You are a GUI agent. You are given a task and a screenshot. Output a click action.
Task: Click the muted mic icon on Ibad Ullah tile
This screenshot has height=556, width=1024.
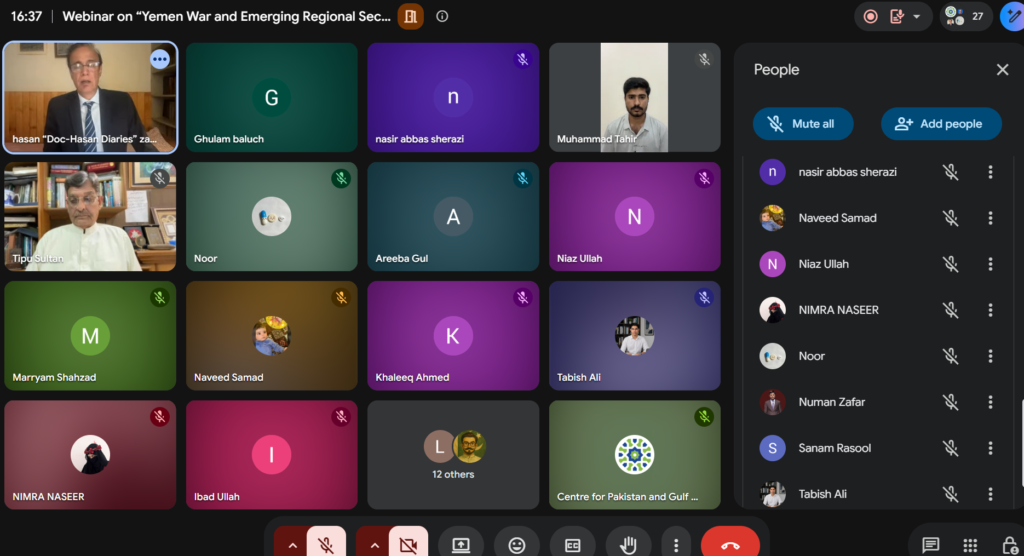pyautogui.click(x=341, y=417)
